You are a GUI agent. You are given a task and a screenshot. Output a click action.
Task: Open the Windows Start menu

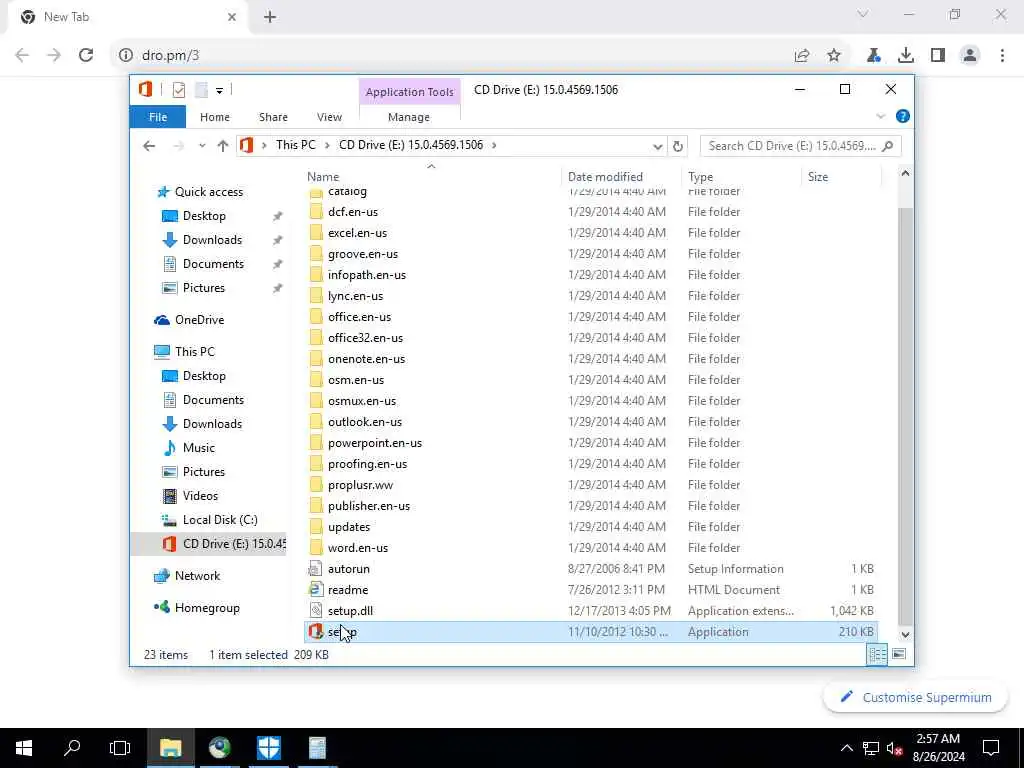[x=24, y=748]
